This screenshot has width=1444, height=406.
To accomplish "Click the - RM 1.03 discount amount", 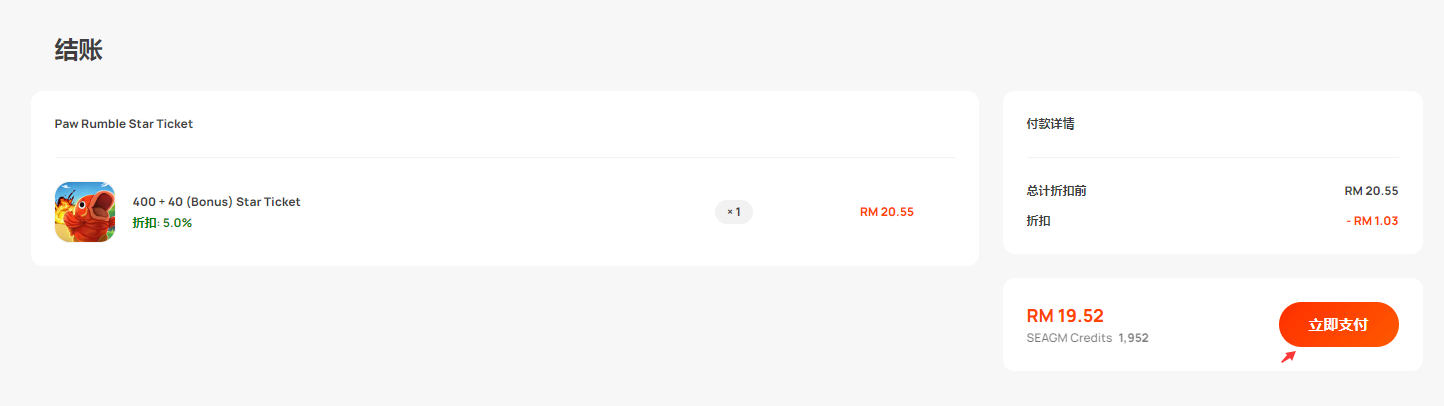I will coord(1373,220).
